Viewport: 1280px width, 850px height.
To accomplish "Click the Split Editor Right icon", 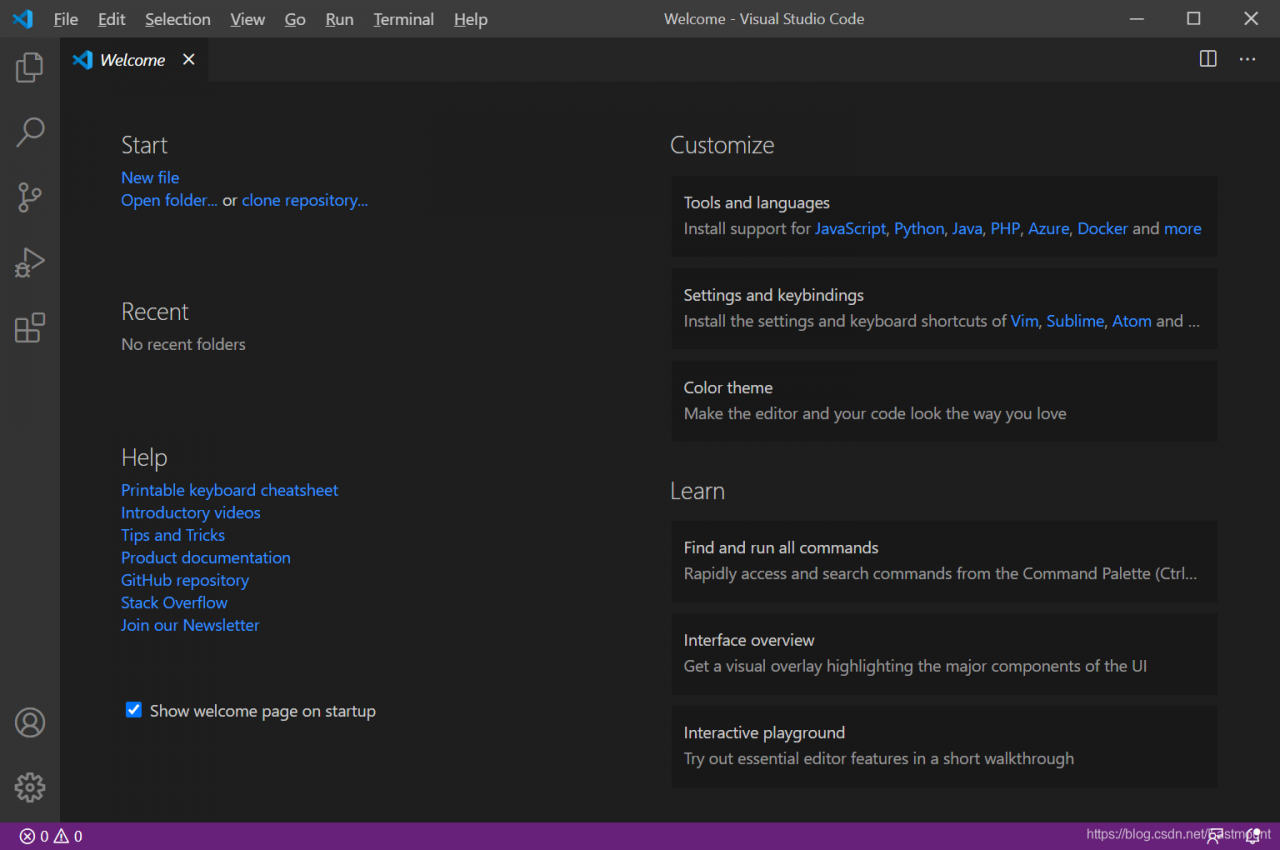I will pos(1208,59).
